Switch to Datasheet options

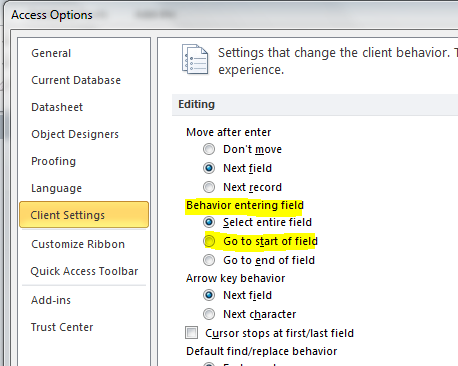point(57,107)
